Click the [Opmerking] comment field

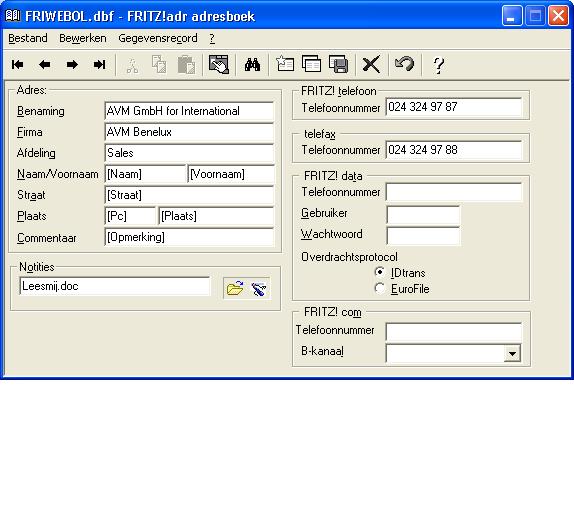point(189,237)
